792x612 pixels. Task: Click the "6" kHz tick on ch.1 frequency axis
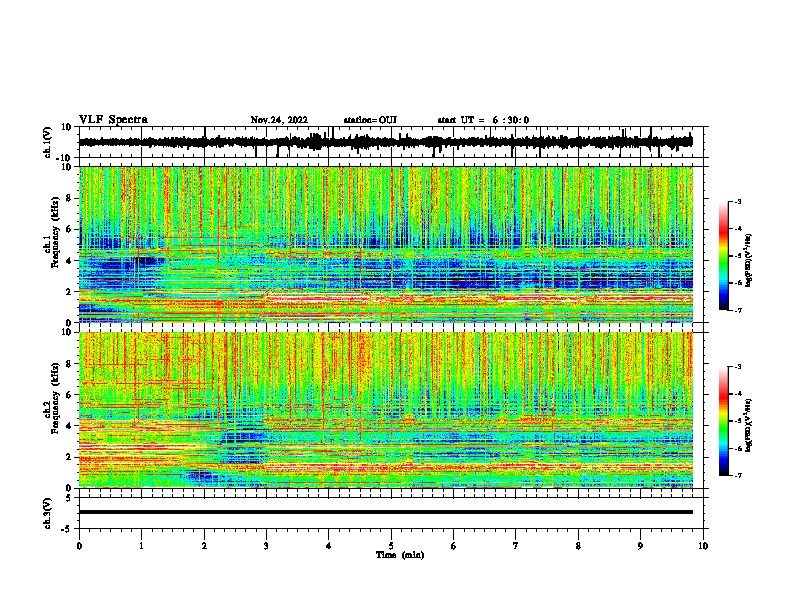(x=70, y=229)
